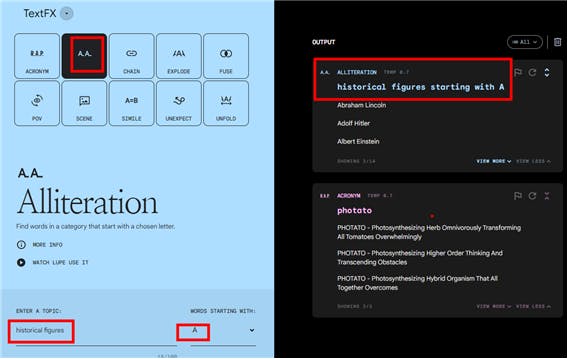
Task: Click the Alliteration label in output card
Action: (x=357, y=72)
